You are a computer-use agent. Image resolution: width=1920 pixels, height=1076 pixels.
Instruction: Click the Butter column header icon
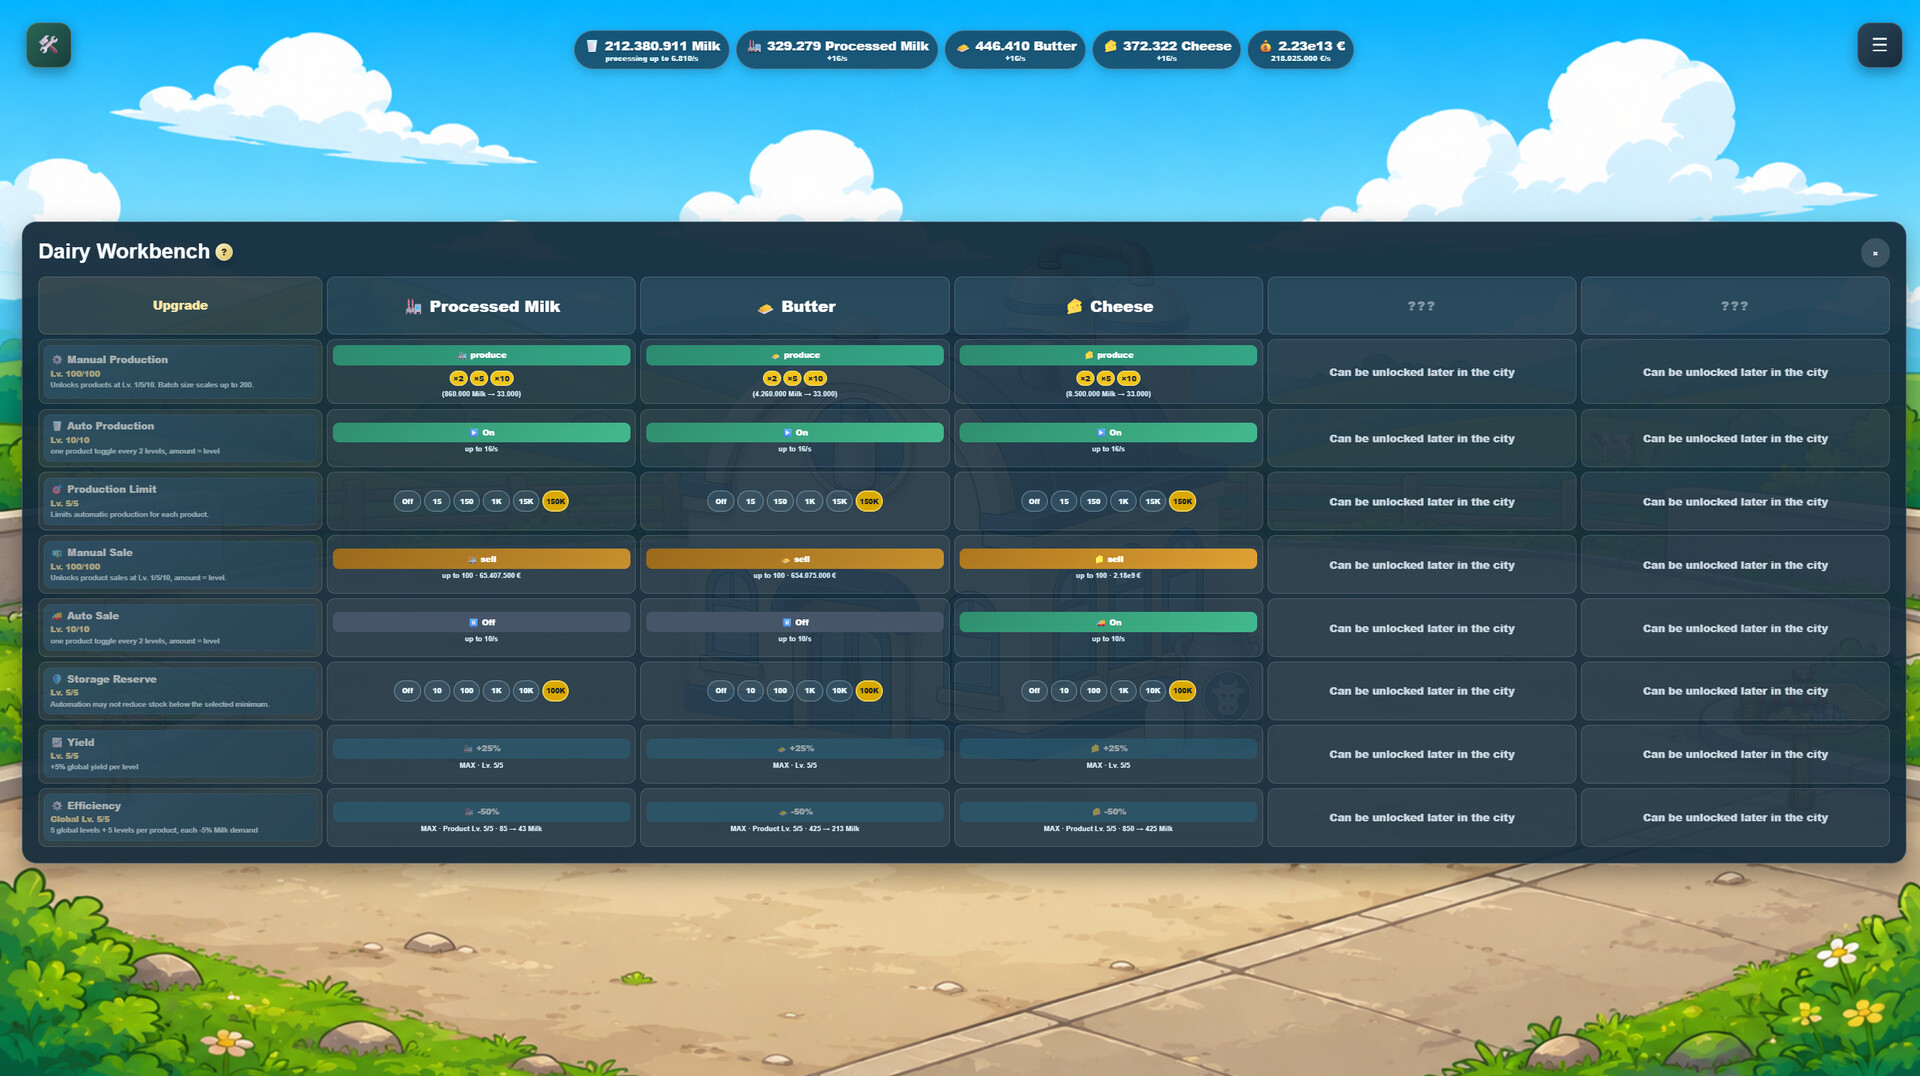[x=765, y=308]
